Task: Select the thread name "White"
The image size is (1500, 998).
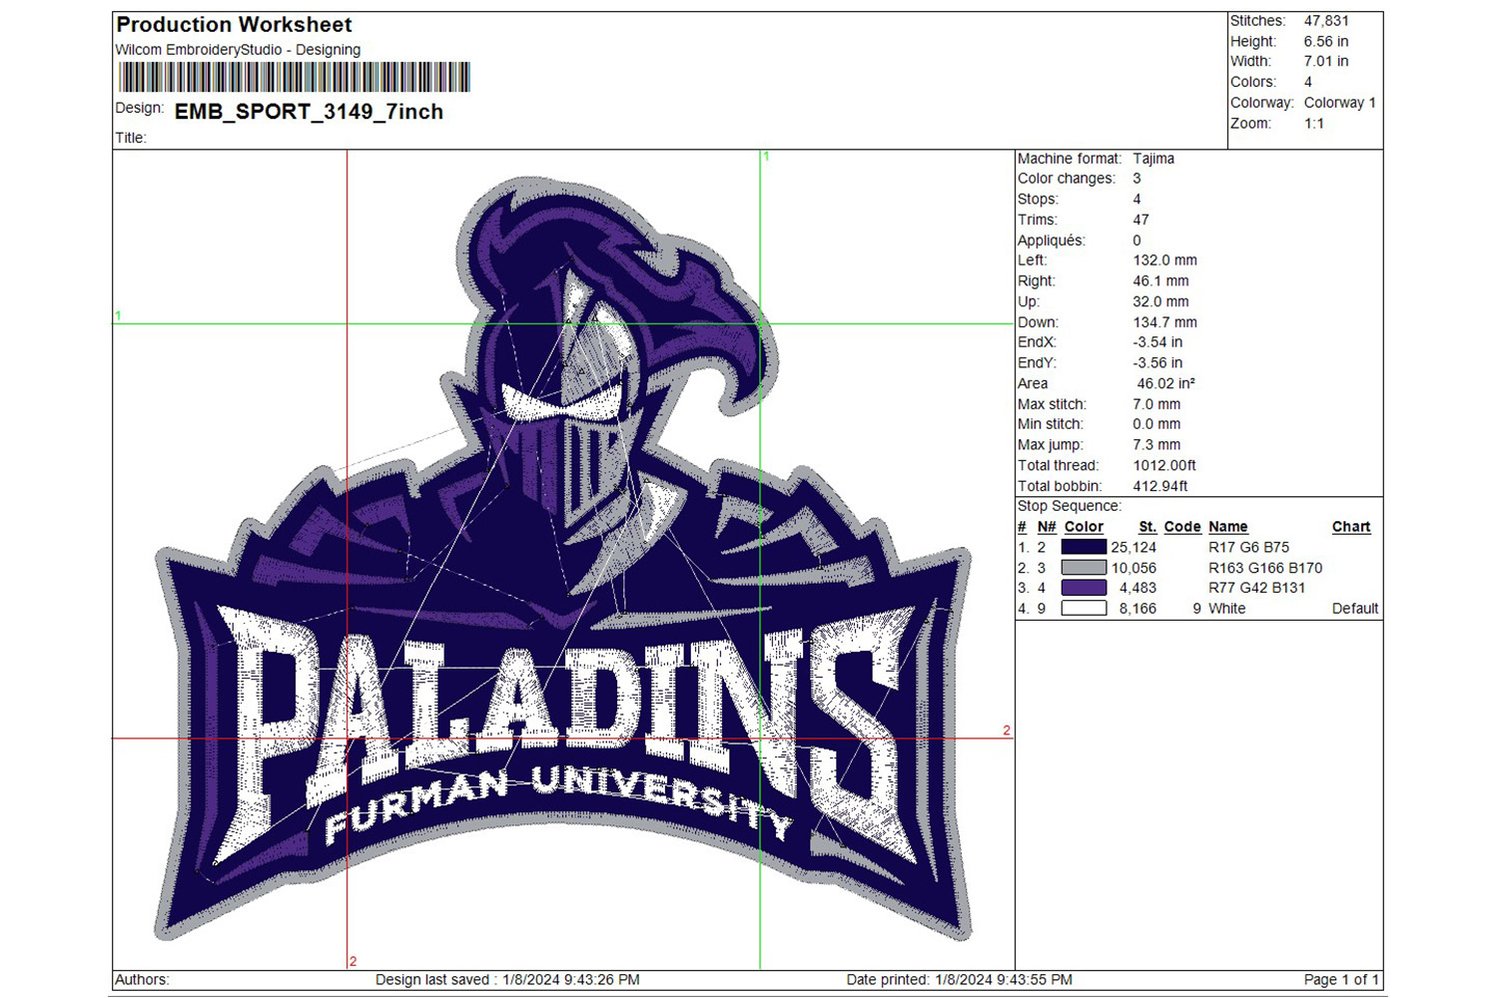Action: (1227, 609)
